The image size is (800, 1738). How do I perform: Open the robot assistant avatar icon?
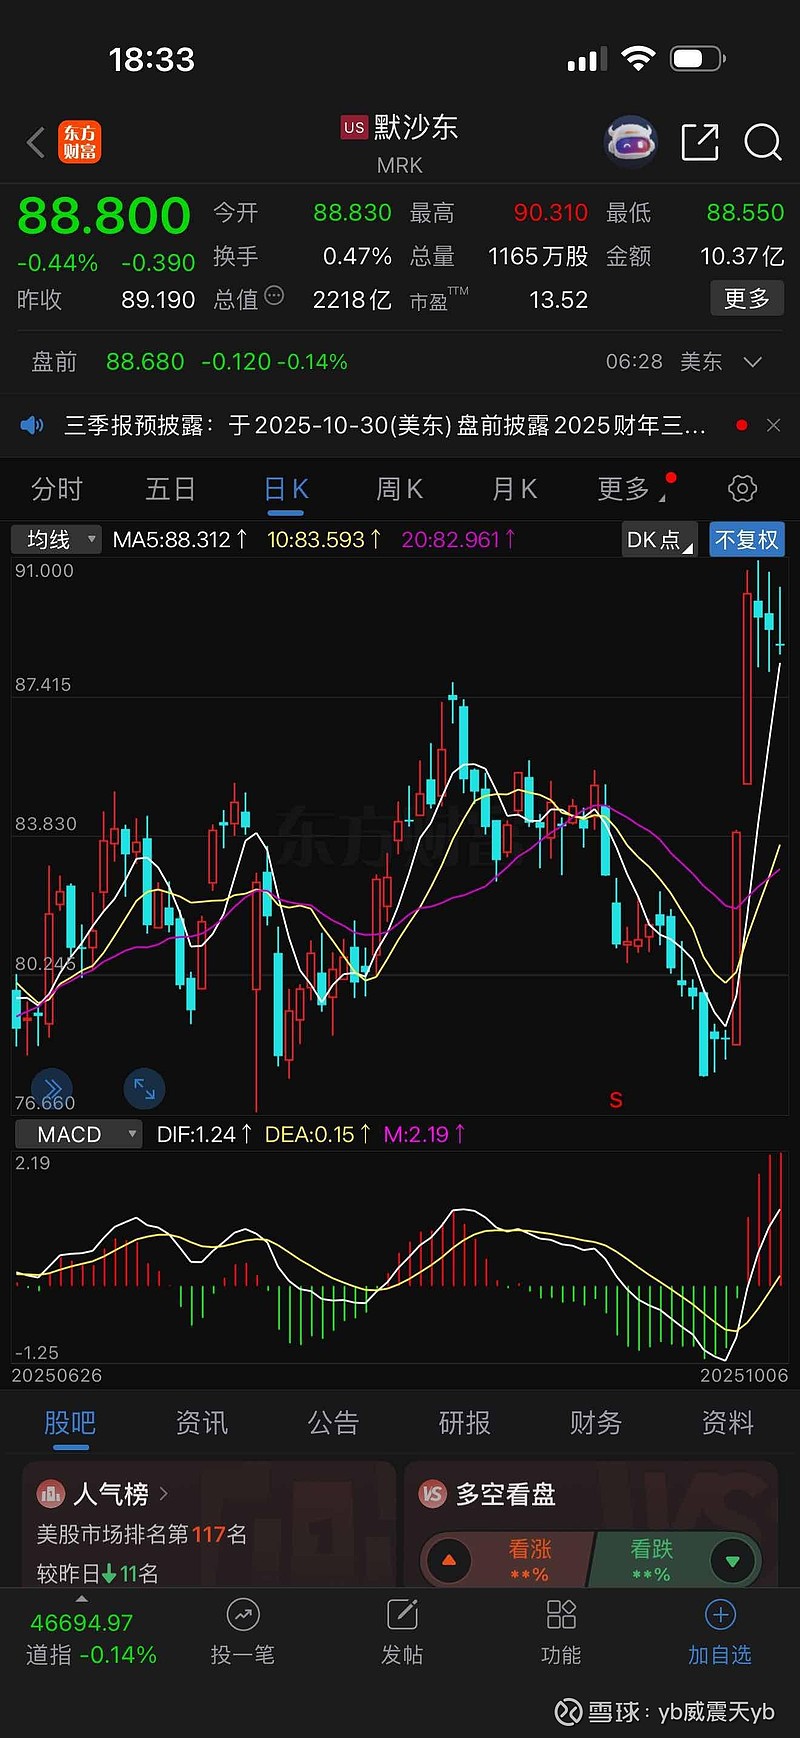click(630, 141)
